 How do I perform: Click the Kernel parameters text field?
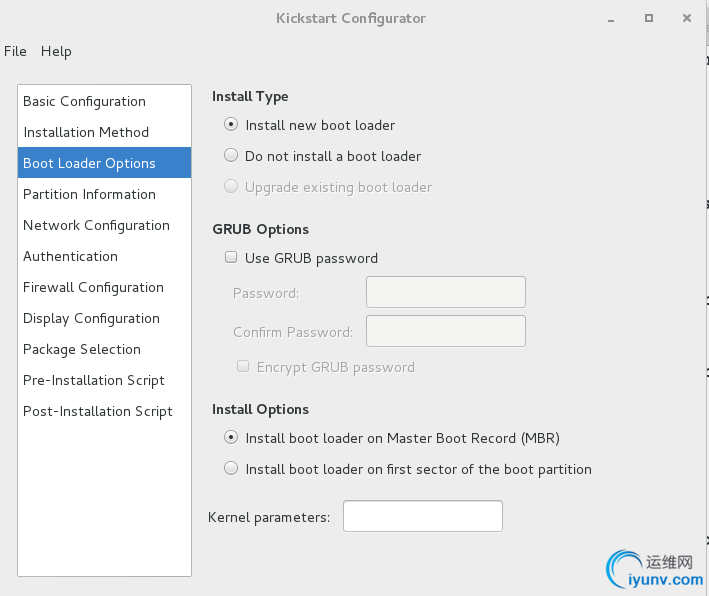click(422, 517)
